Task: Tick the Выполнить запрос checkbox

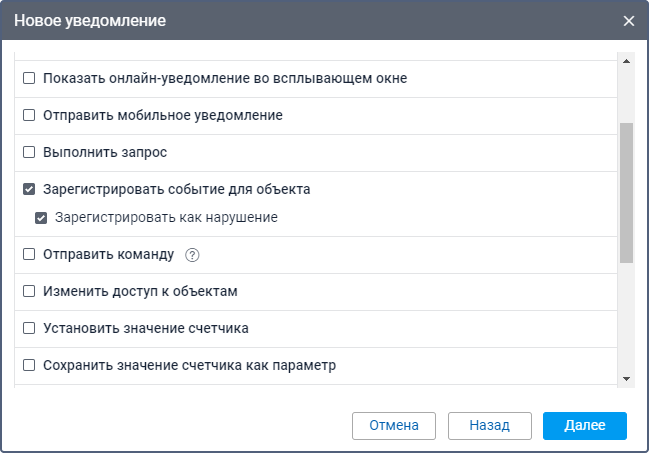Action: (29, 153)
